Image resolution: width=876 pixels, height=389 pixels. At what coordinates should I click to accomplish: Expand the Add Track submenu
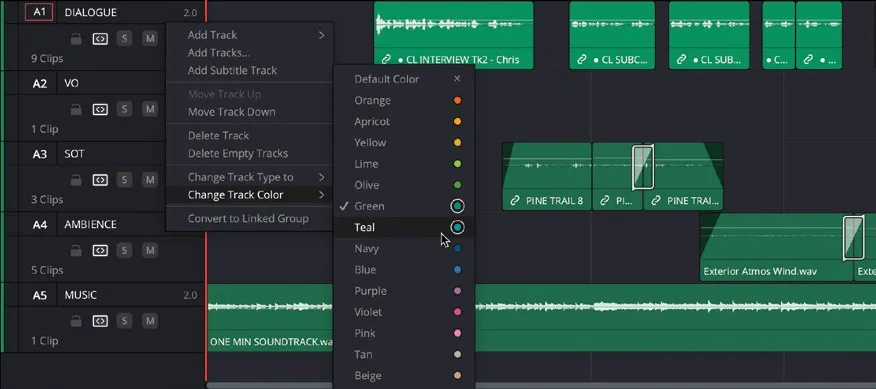pos(250,35)
